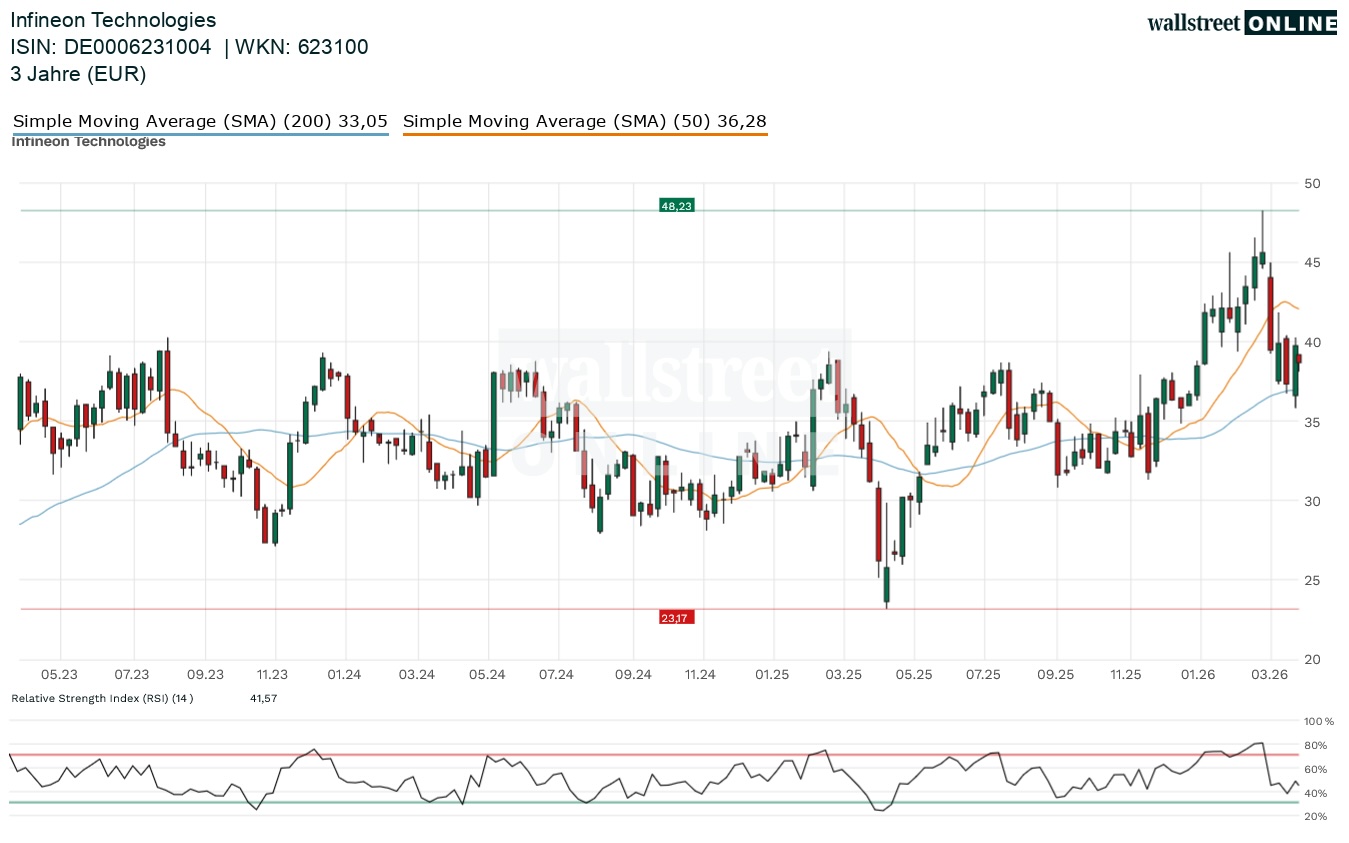This screenshot has width=1349, height=843.
Task: Toggle the SMA (50) legend entry
Action: click(585, 122)
